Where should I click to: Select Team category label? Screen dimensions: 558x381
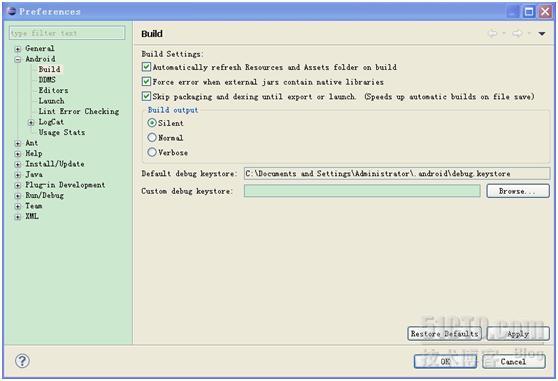[x=33, y=206]
